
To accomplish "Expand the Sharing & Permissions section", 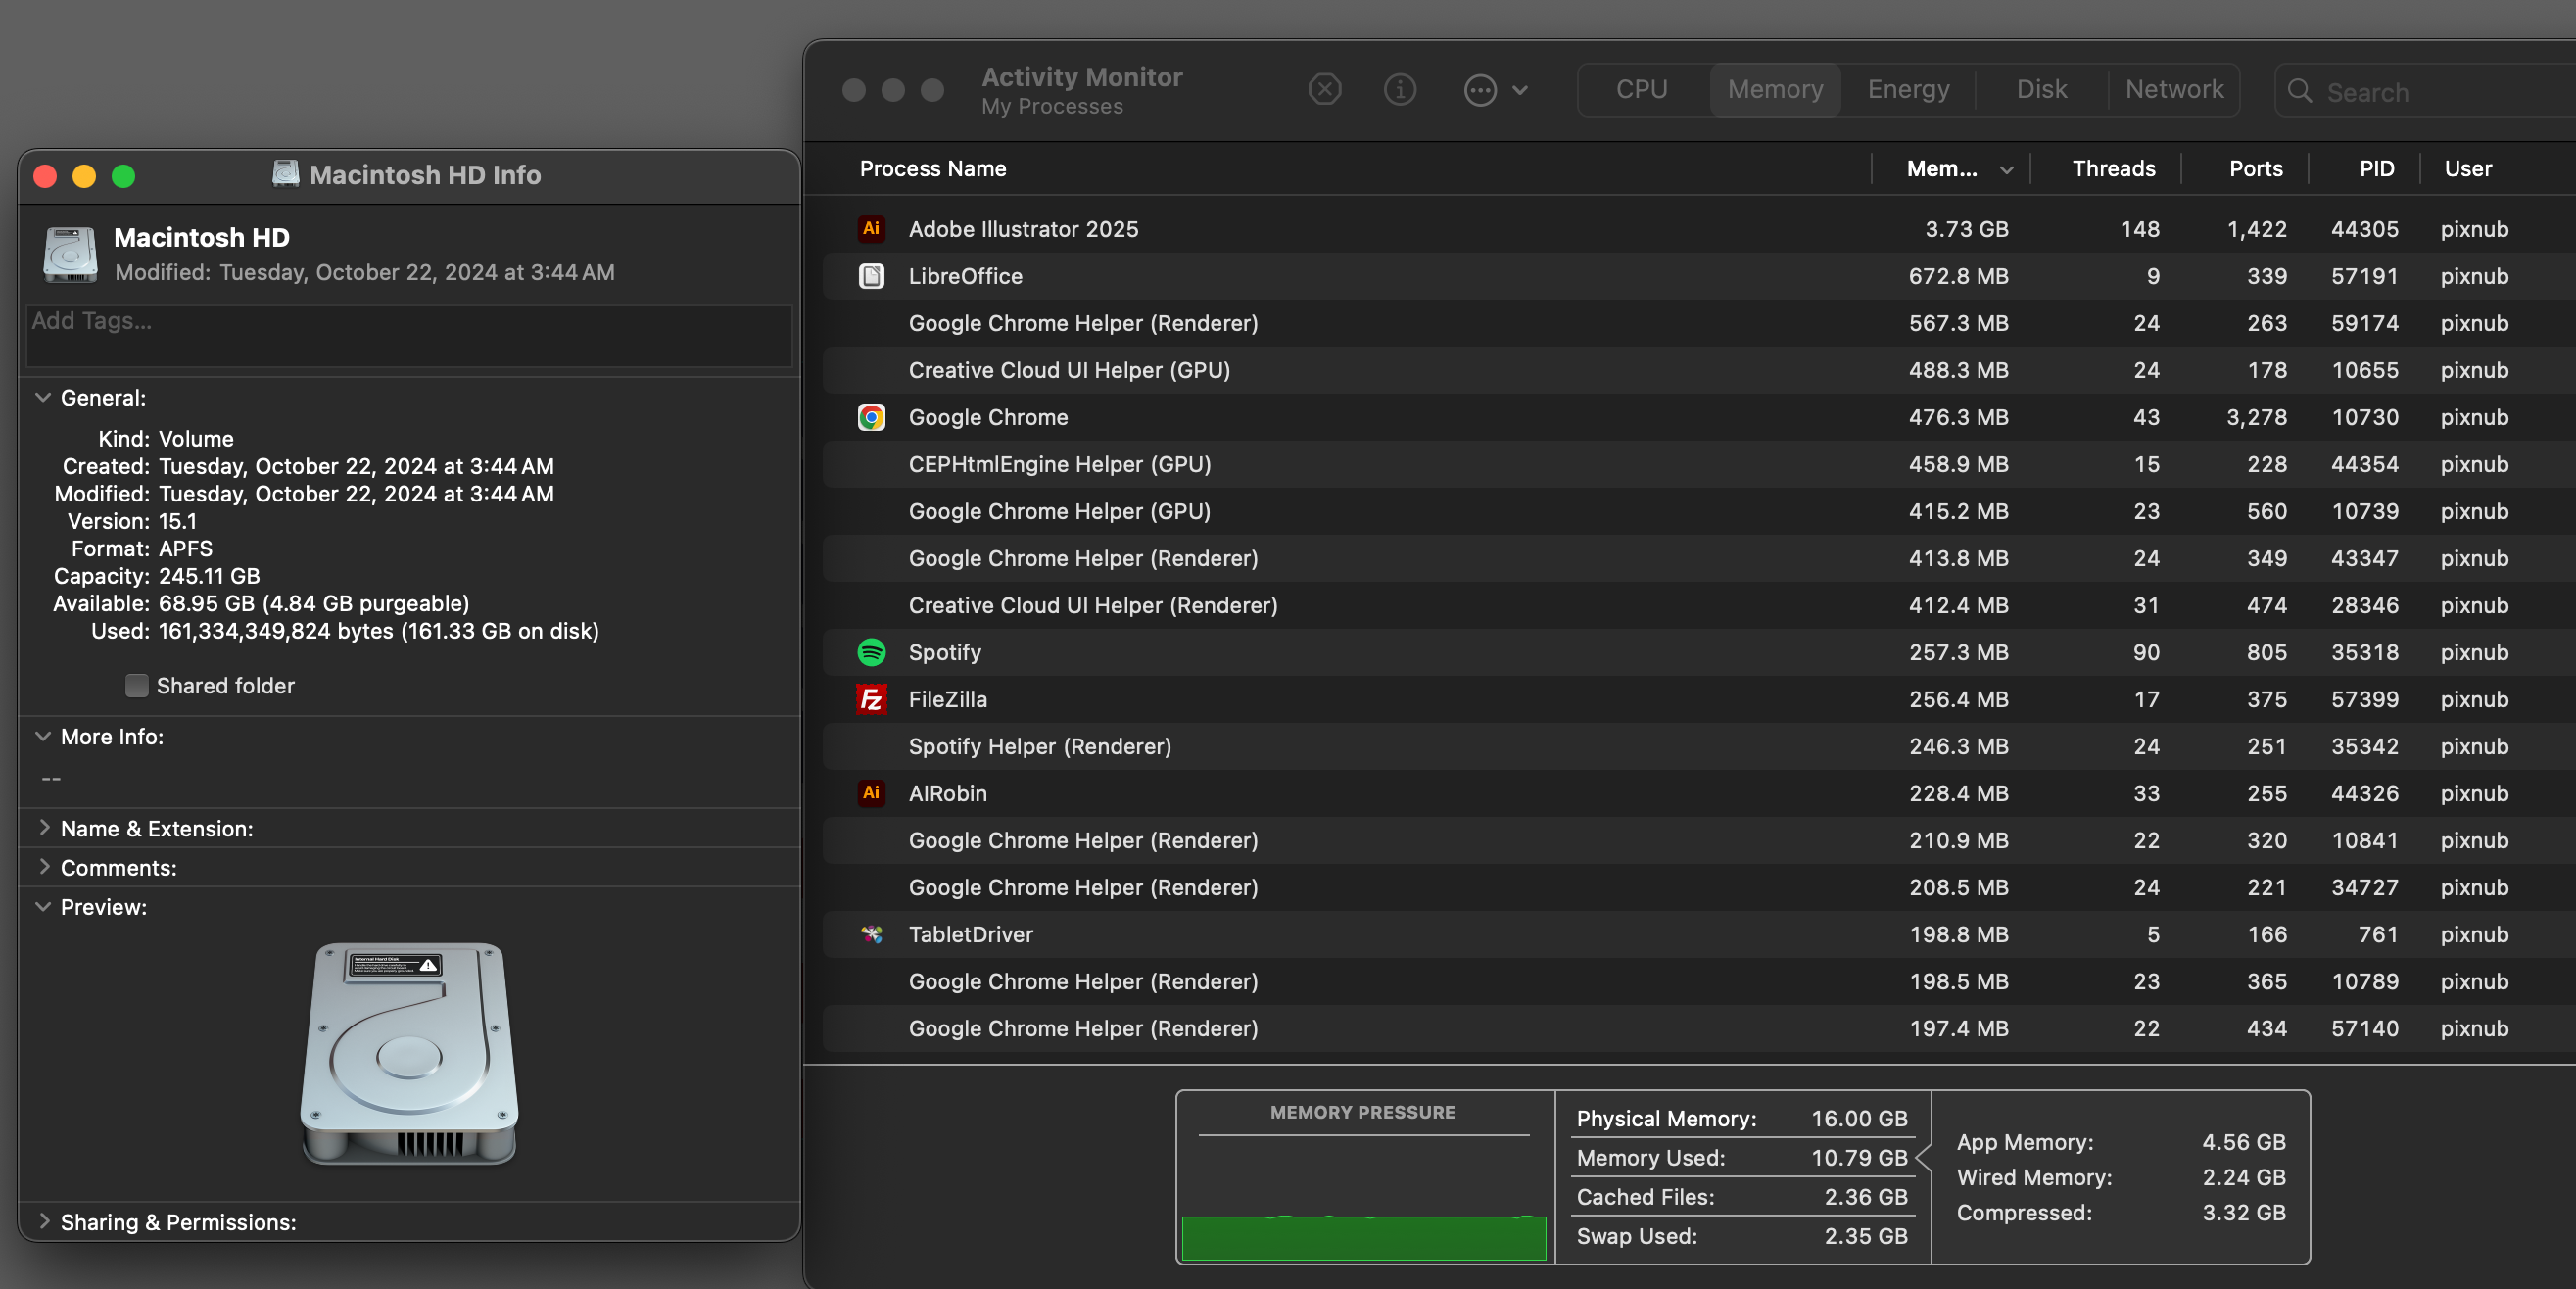I will 43,1221.
